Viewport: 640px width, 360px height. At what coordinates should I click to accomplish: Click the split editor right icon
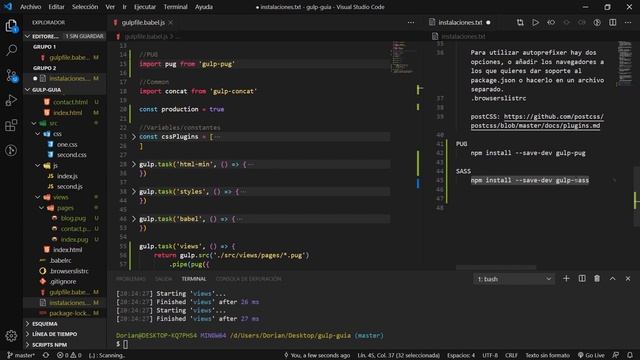click(613, 22)
